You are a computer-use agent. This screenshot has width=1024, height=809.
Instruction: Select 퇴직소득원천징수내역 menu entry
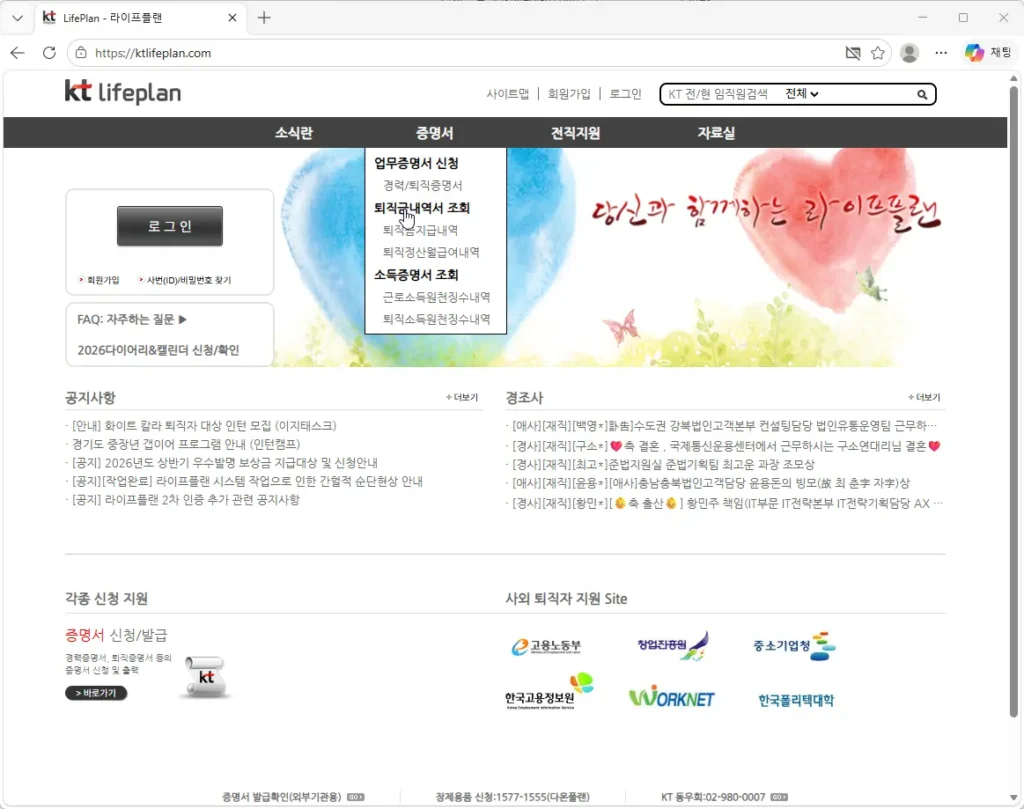pyautogui.click(x=436, y=319)
